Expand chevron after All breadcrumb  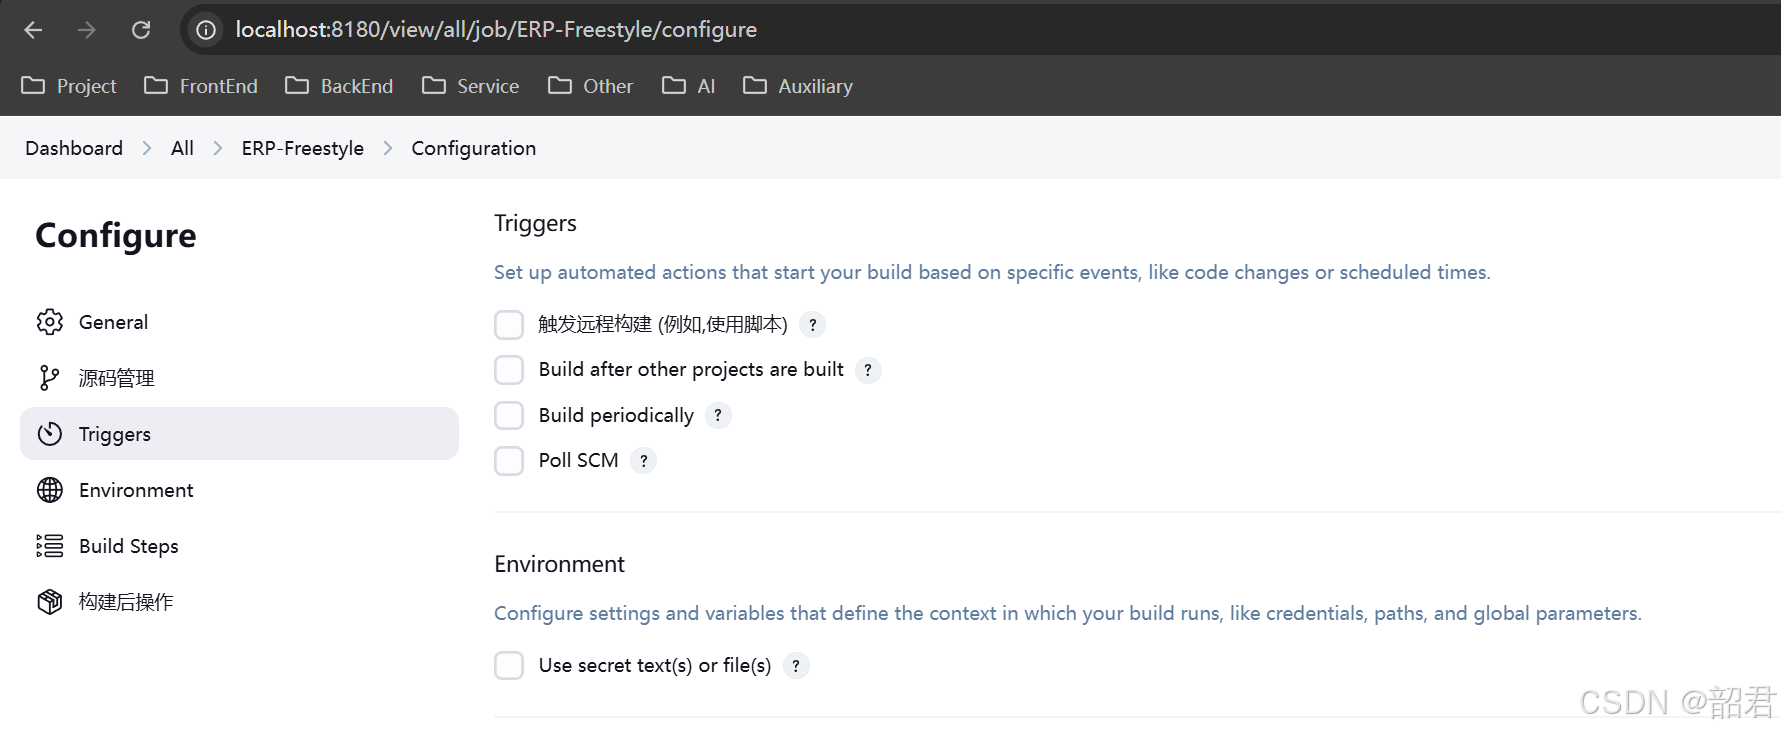218,148
